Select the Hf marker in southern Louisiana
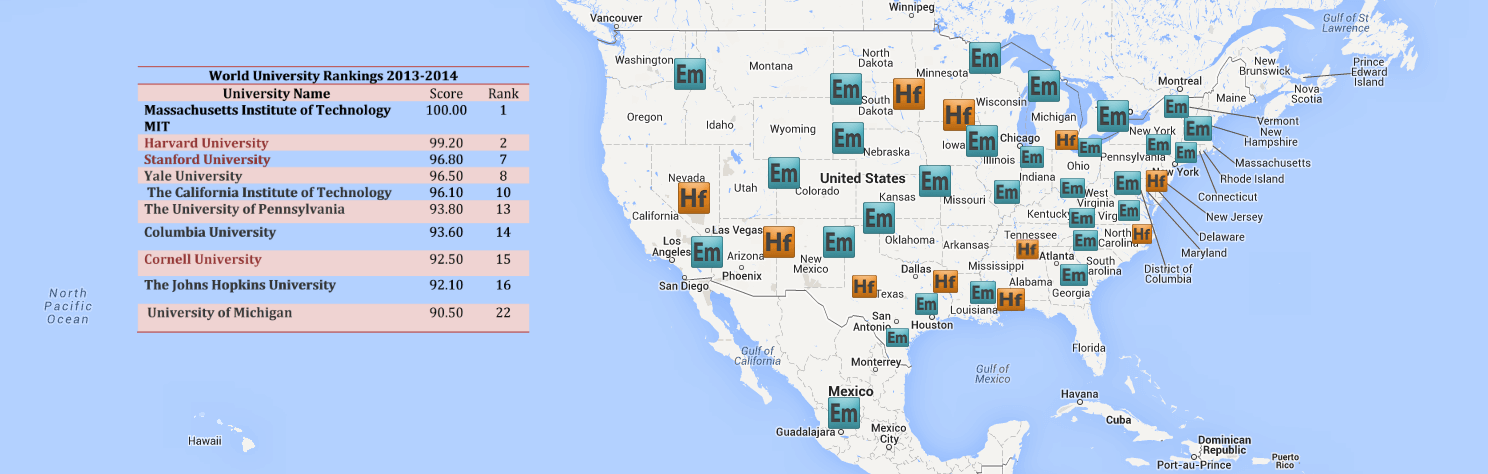This screenshot has width=1488, height=474. click(x=1011, y=299)
